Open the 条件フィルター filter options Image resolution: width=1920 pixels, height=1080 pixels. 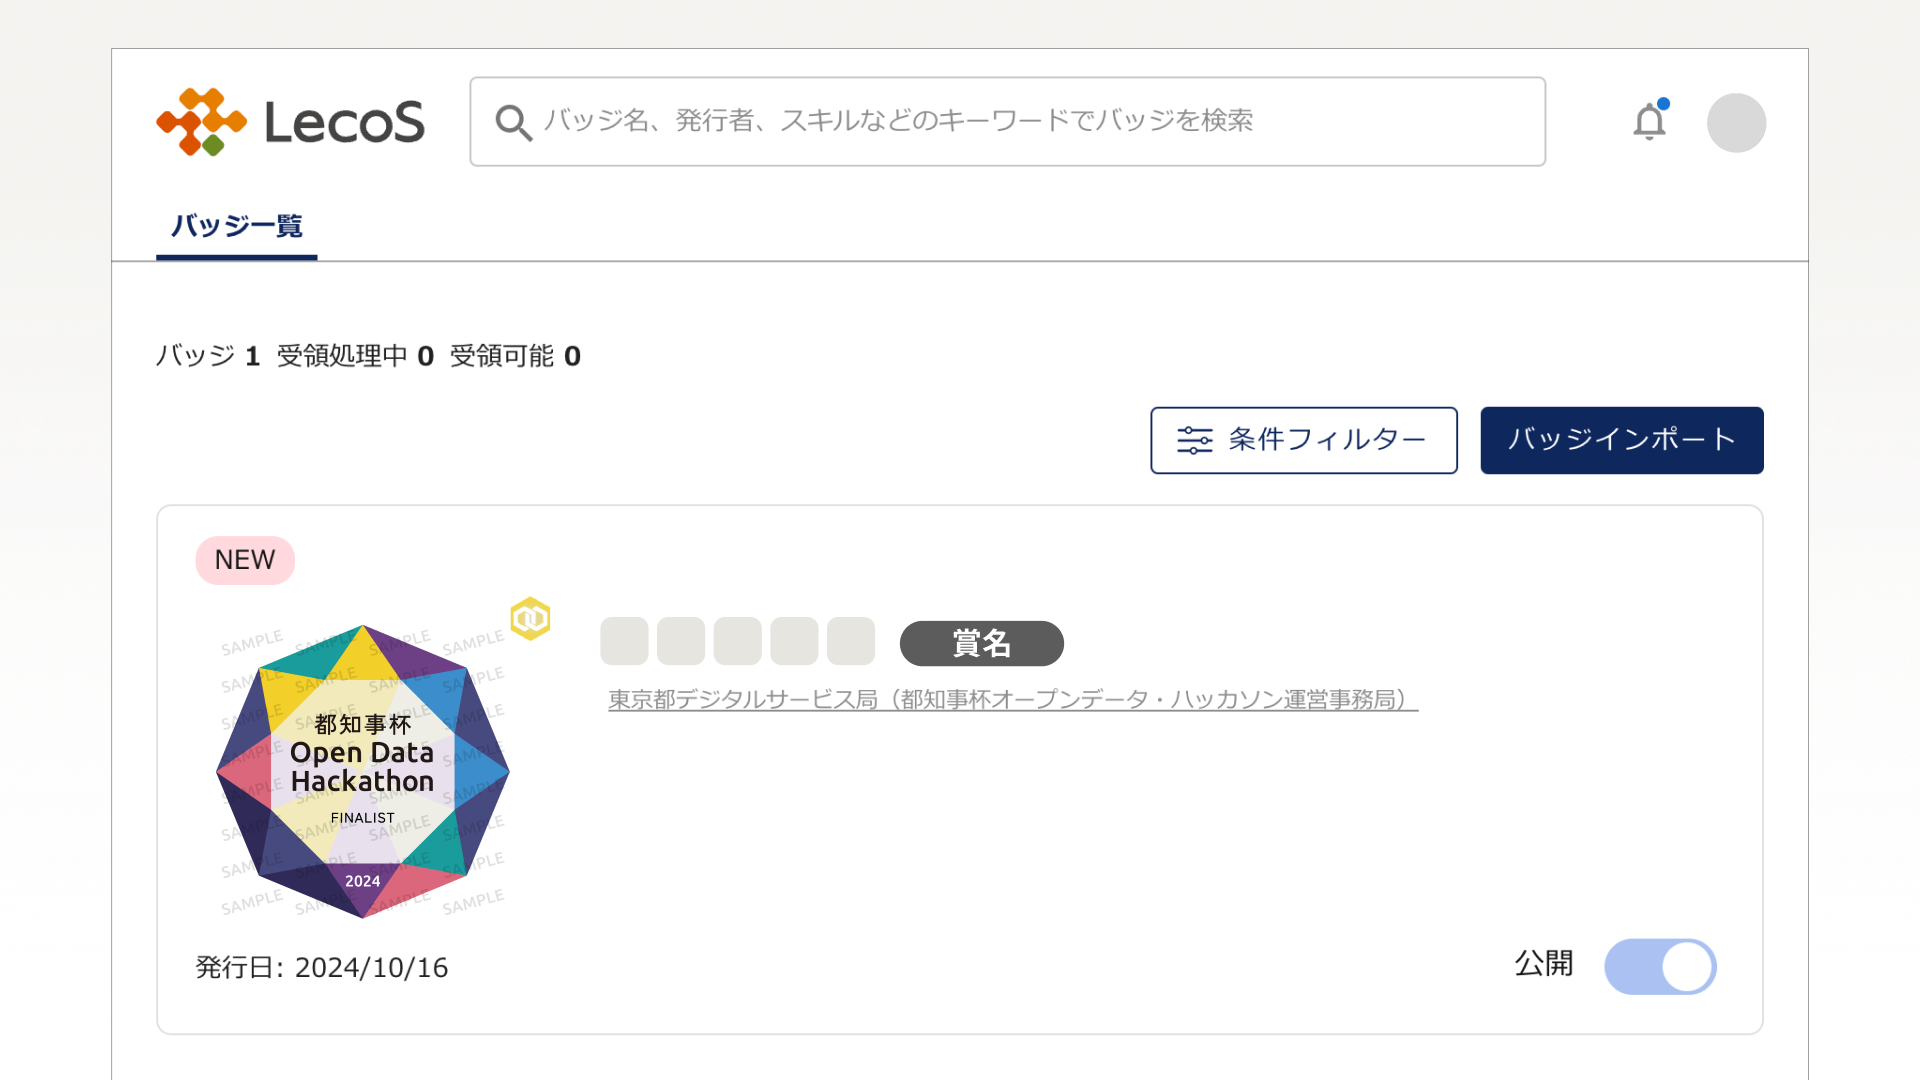pos(1303,440)
